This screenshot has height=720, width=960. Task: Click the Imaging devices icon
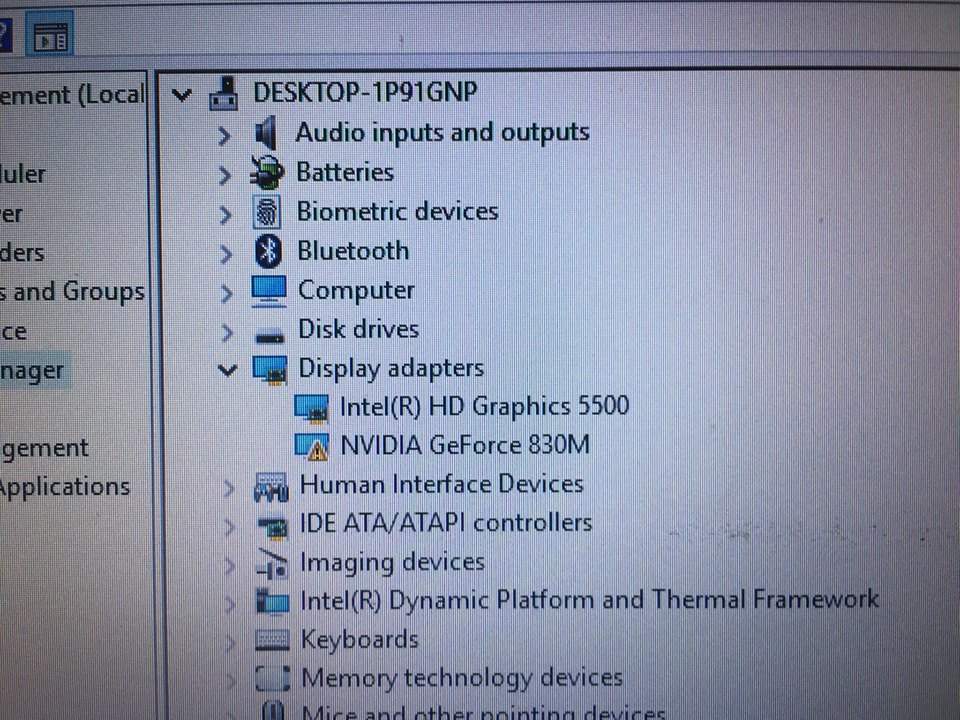[272, 564]
